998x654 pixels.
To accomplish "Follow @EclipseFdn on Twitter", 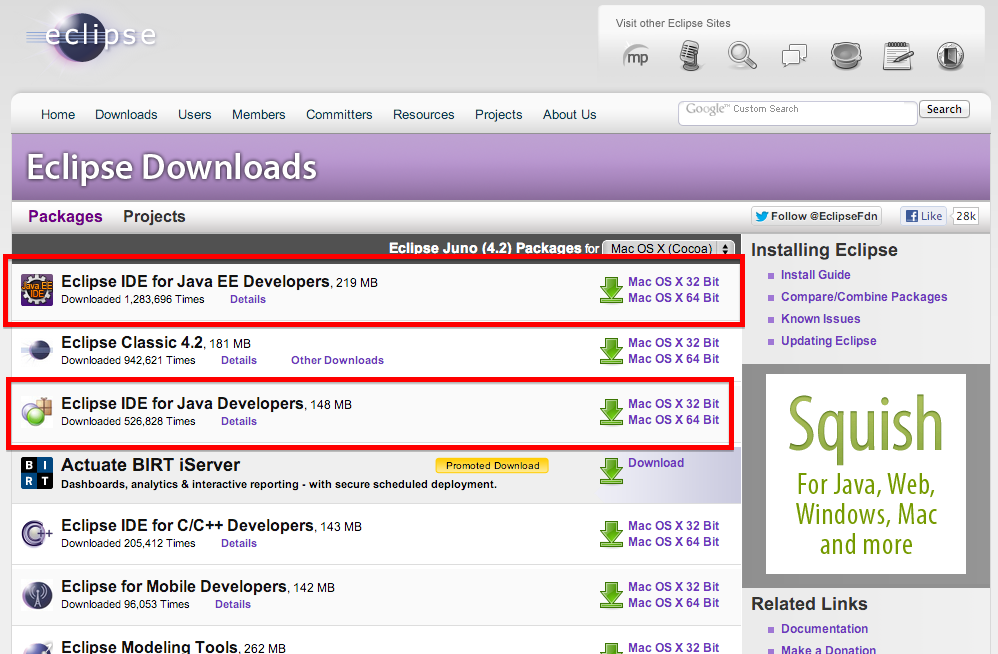I will [817, 216].
